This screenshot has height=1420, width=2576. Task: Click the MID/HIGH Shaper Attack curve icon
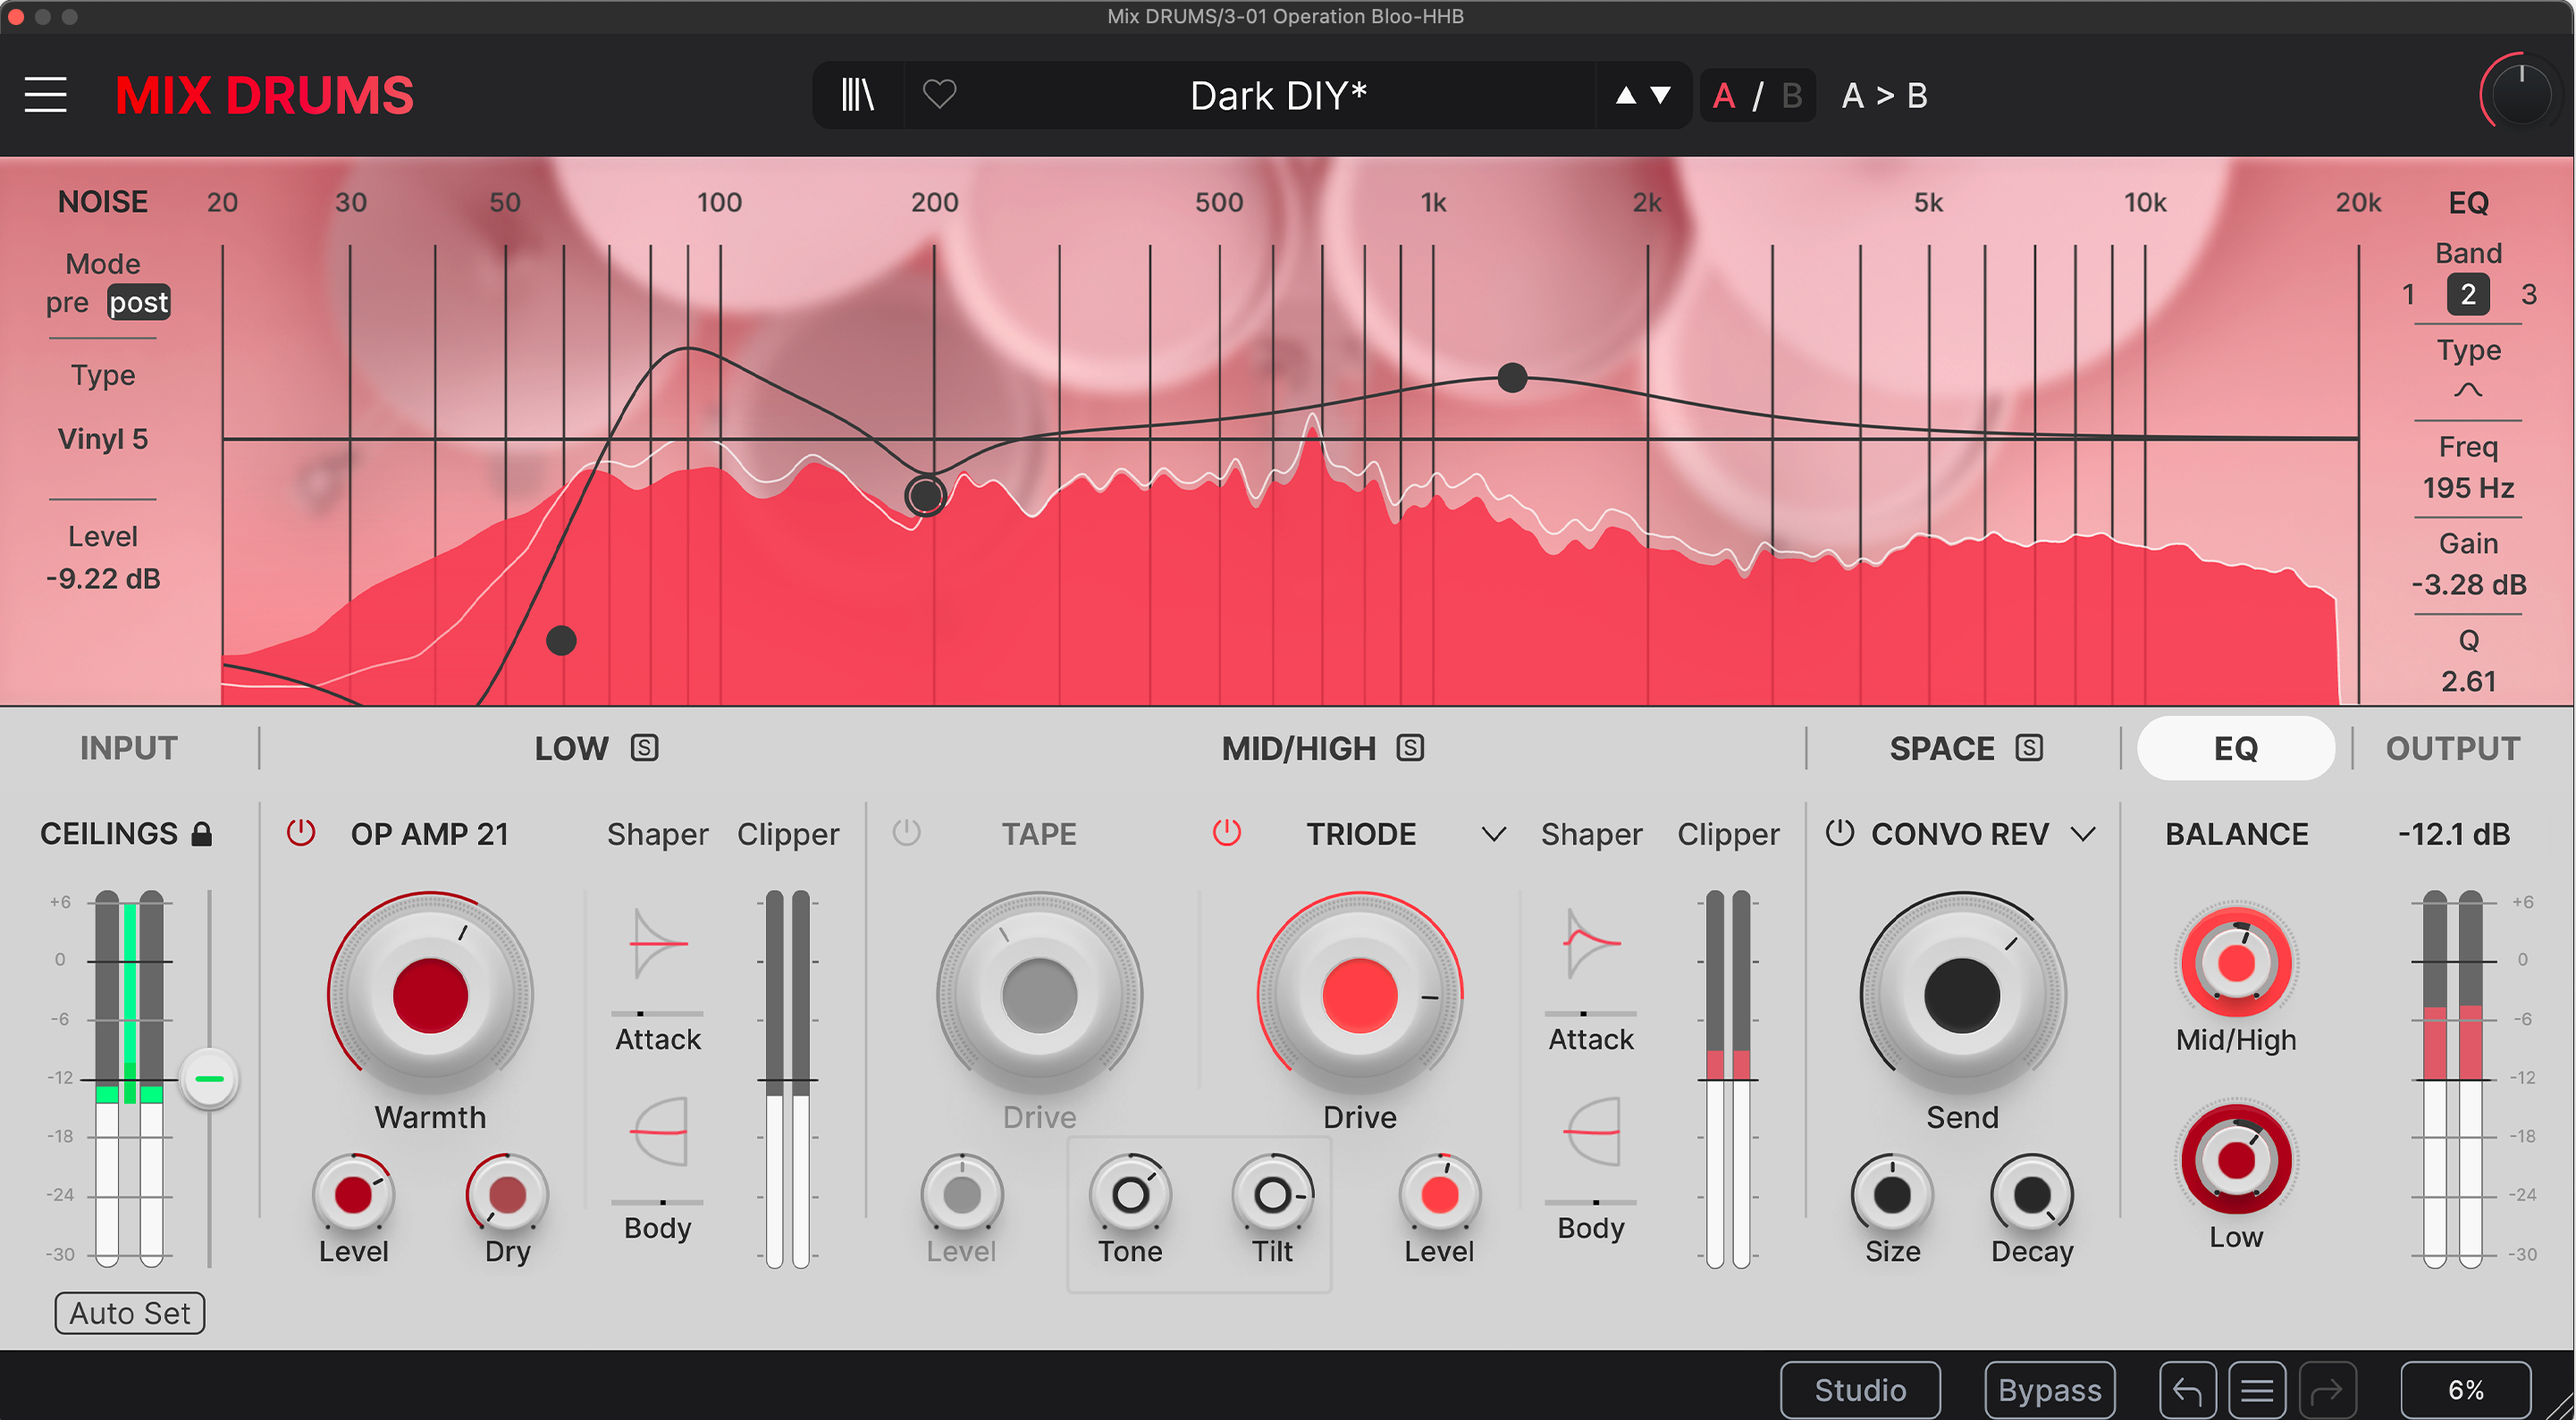[1591, 943]
